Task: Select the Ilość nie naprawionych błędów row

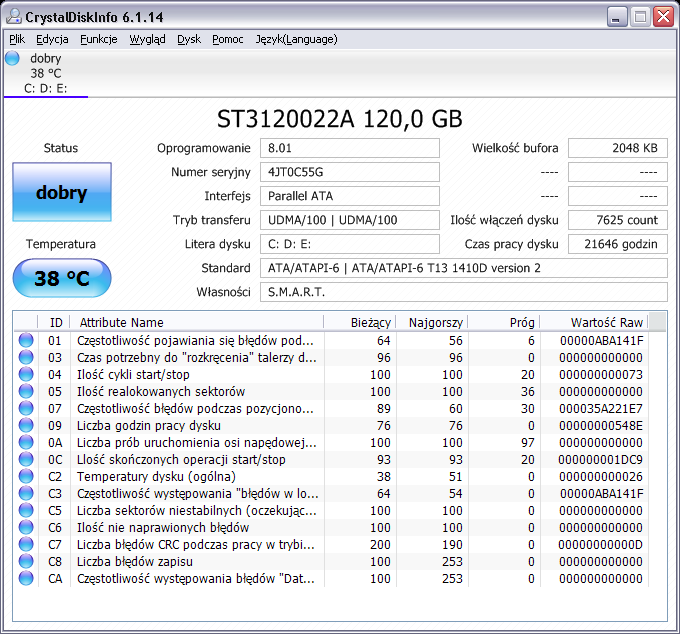Action: [x=331, y=527]
